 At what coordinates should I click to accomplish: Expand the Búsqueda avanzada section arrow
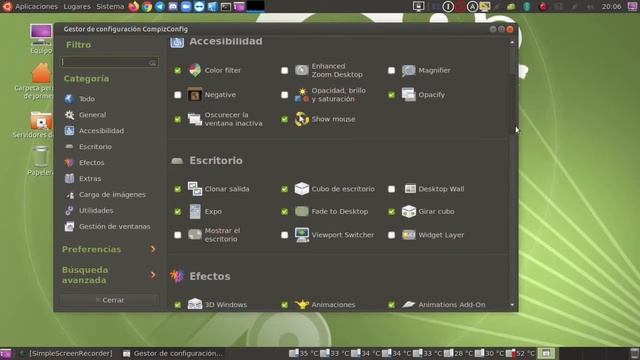point(153,275)
